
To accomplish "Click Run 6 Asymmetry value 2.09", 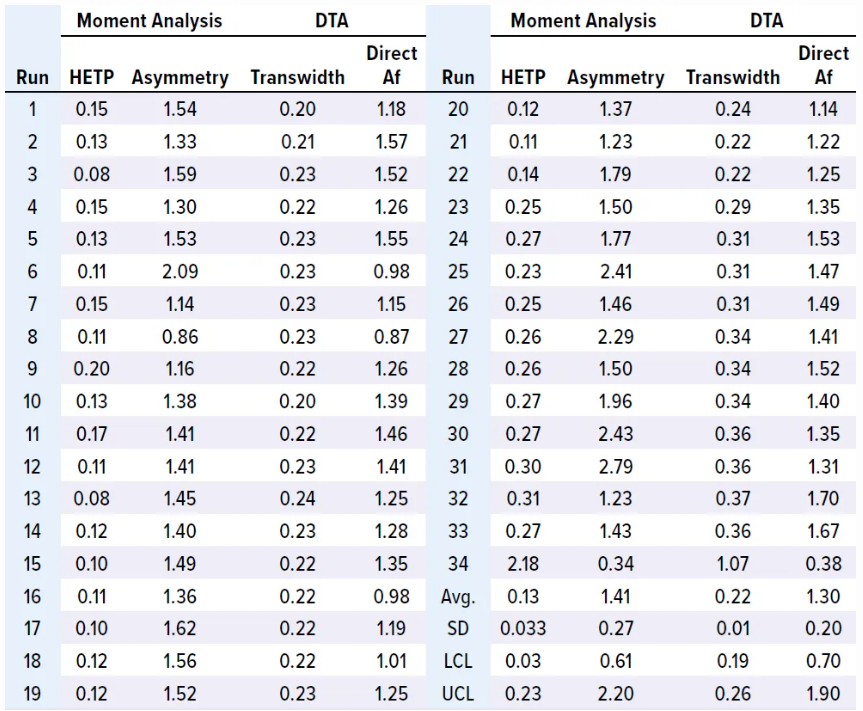I will click(x=180, y=272).
